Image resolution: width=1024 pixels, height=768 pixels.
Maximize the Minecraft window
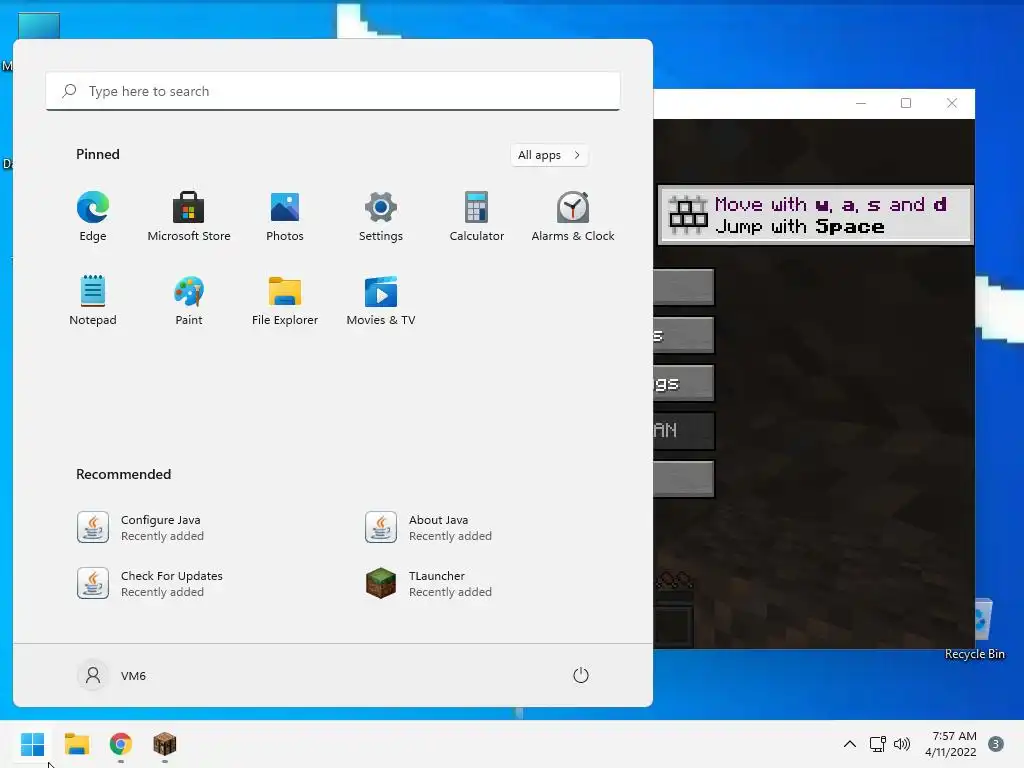point(906,103)
